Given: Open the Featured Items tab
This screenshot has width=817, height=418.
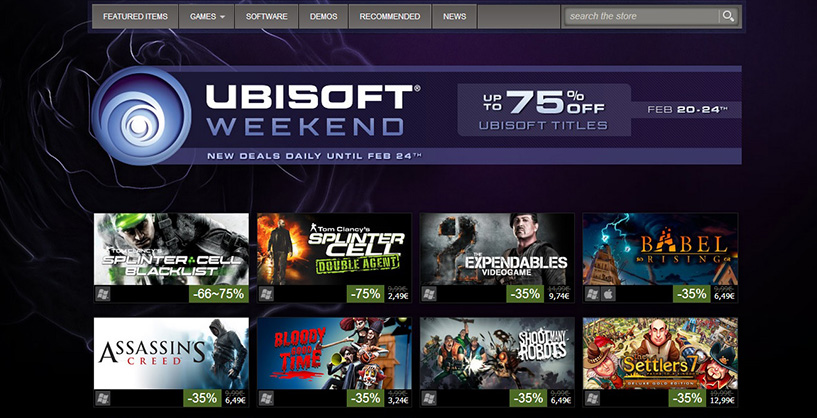Looking at the screenshot, I should point(135,17).
